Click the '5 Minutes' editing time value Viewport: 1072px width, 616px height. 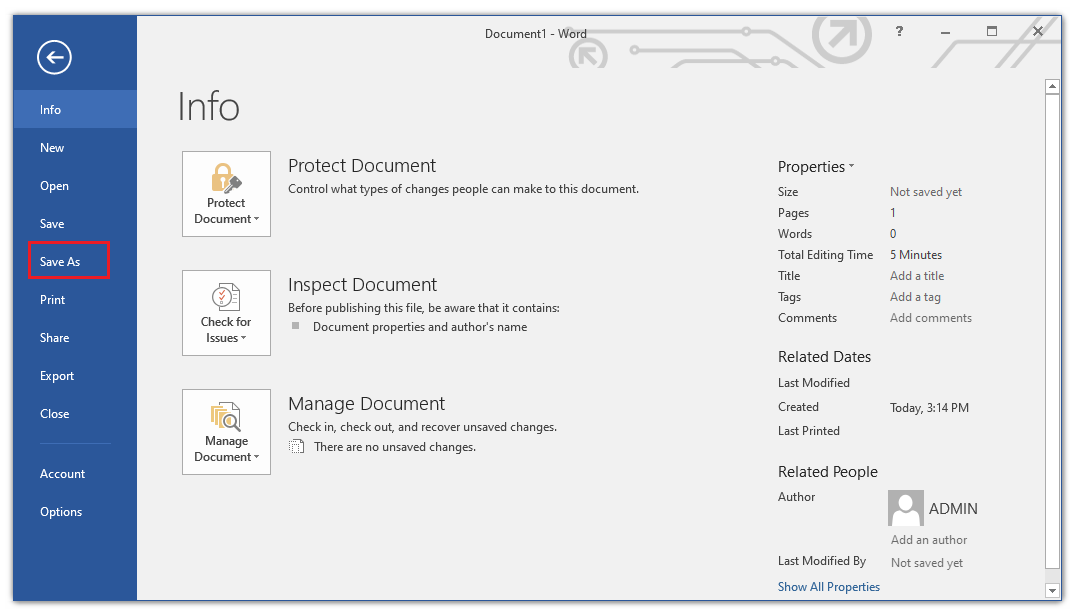tap(916, 255)
